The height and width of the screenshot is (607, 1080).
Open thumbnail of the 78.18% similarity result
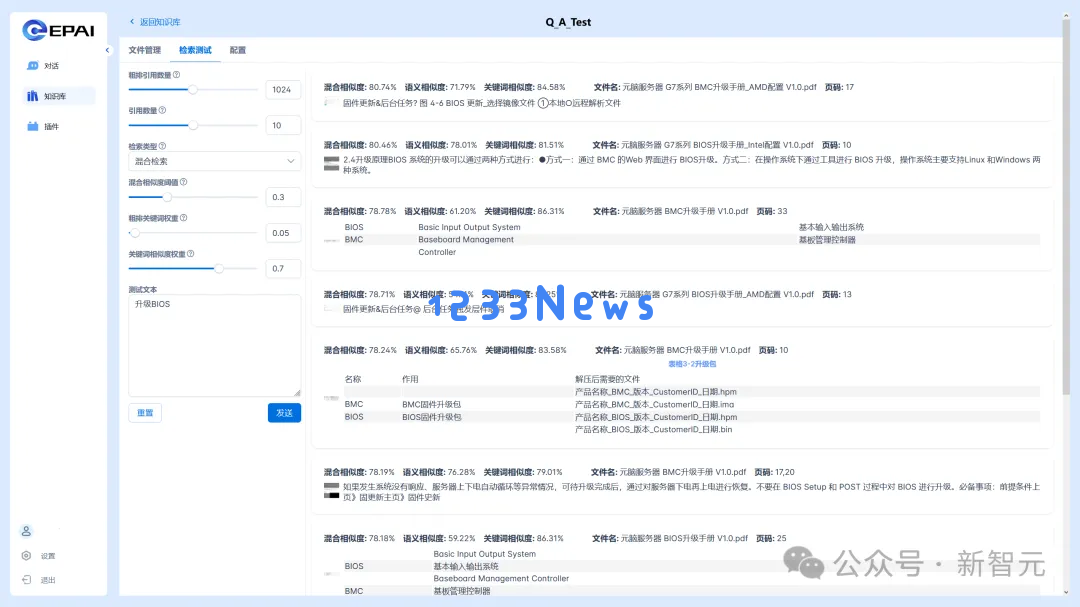[331, 573]
